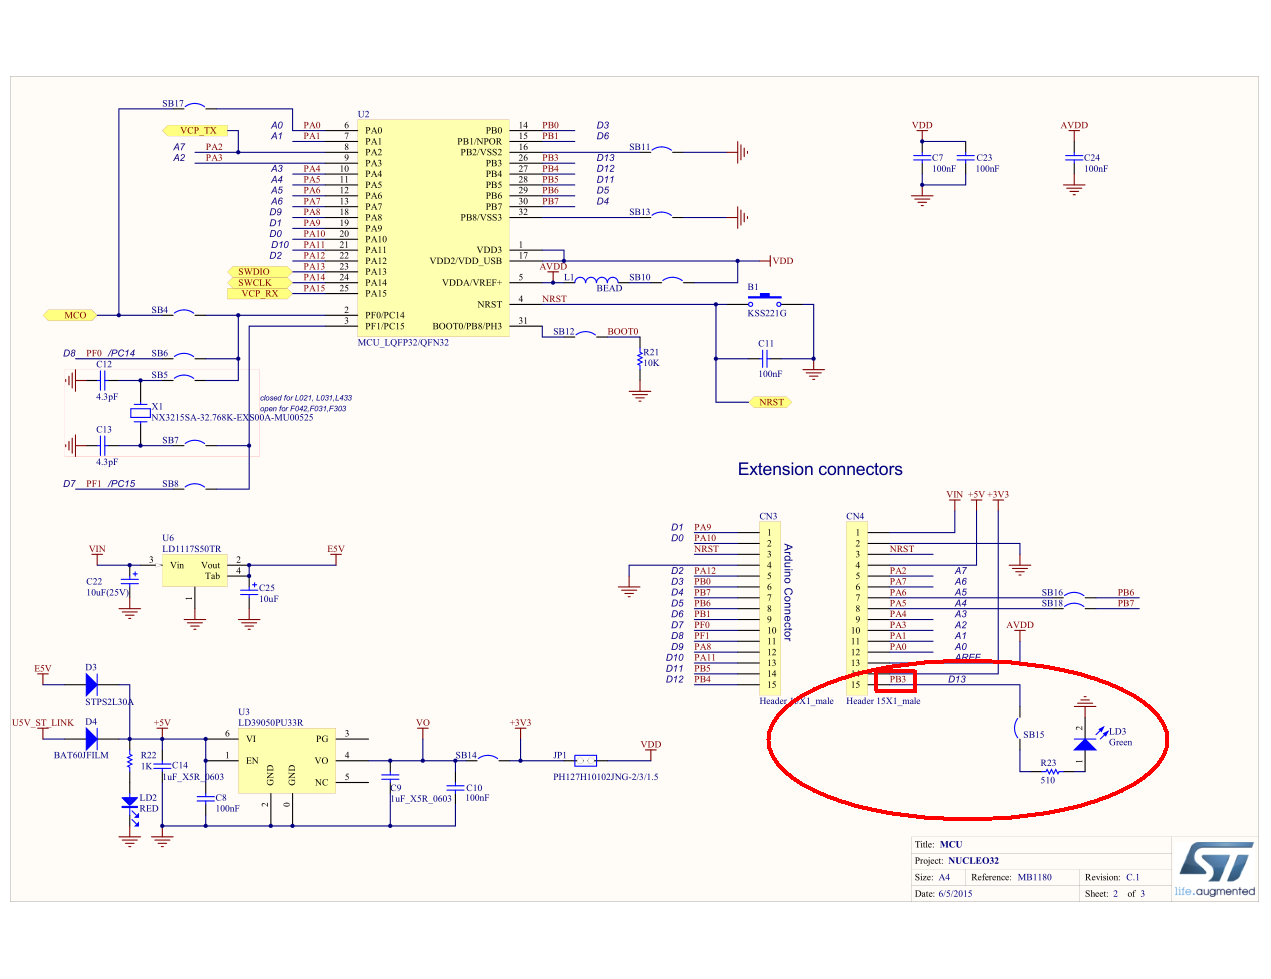Select the B1 KSS221G push button symbol
This screenshot has width=1271, height=979.
(764, 299)
